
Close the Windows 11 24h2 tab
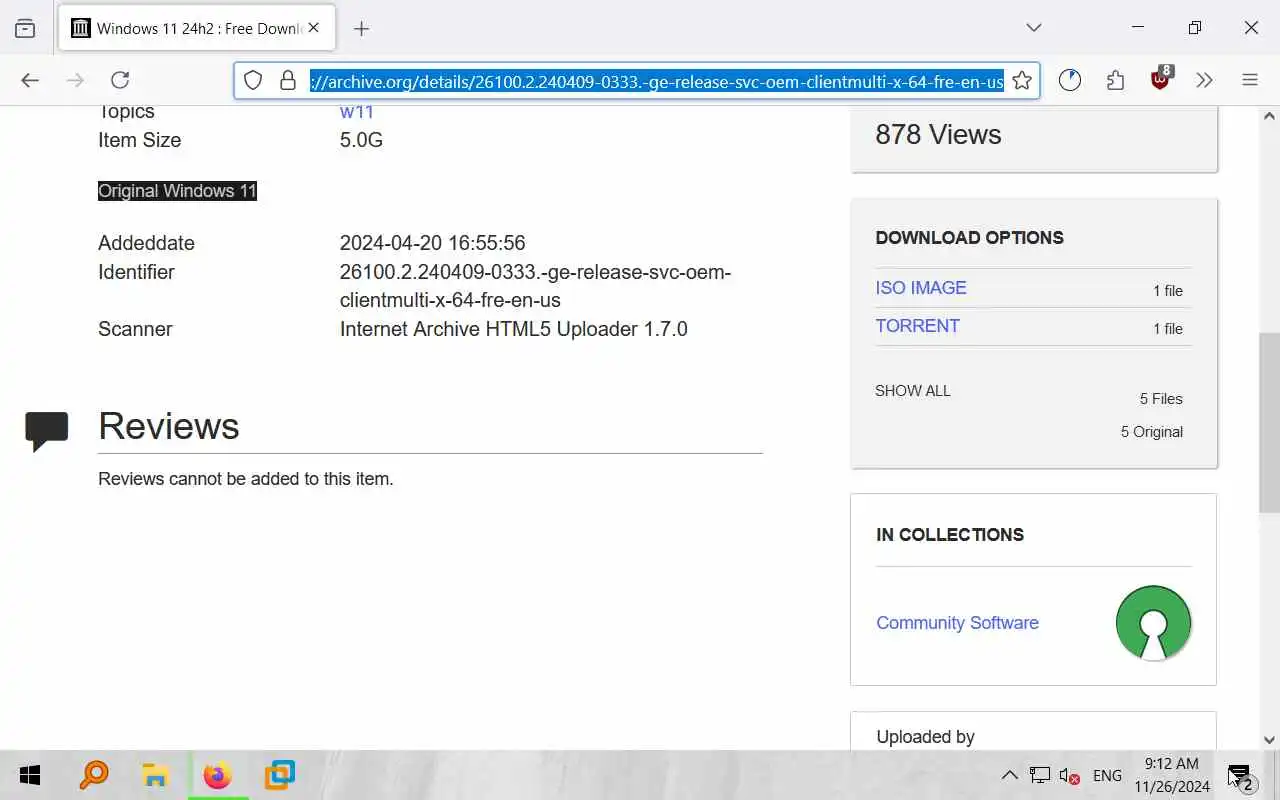tap(314, 28)
